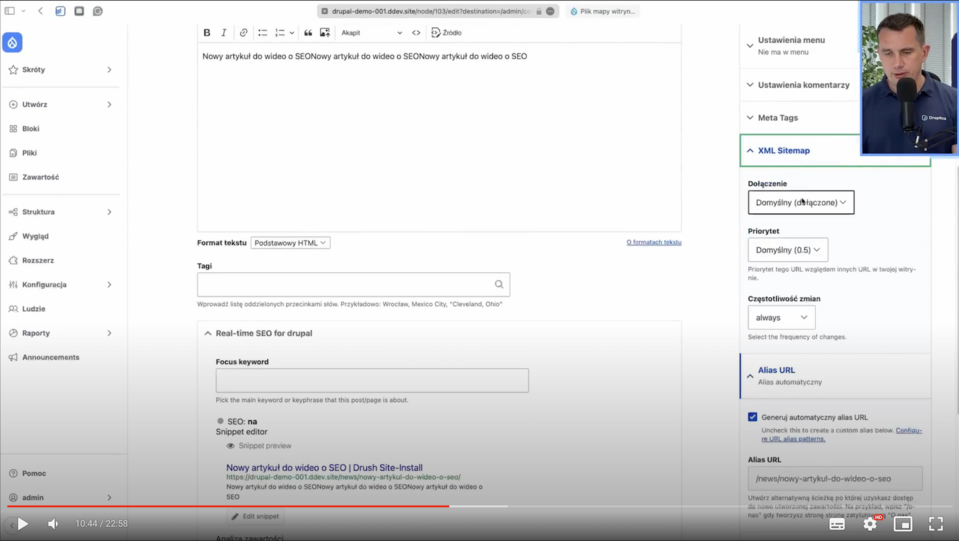Open the Dołączenie dropdown
959x541 pixels.
(801, 202)
